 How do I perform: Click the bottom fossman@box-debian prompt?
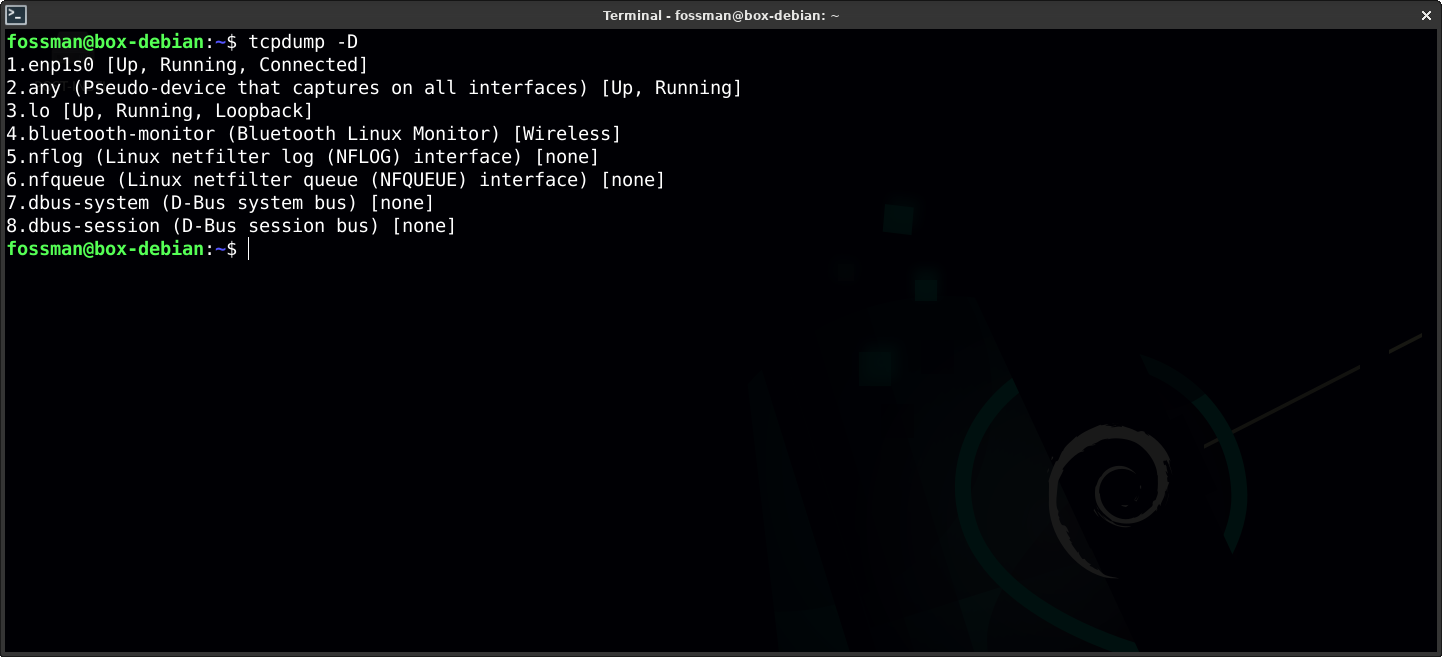[x=110, y=249]
